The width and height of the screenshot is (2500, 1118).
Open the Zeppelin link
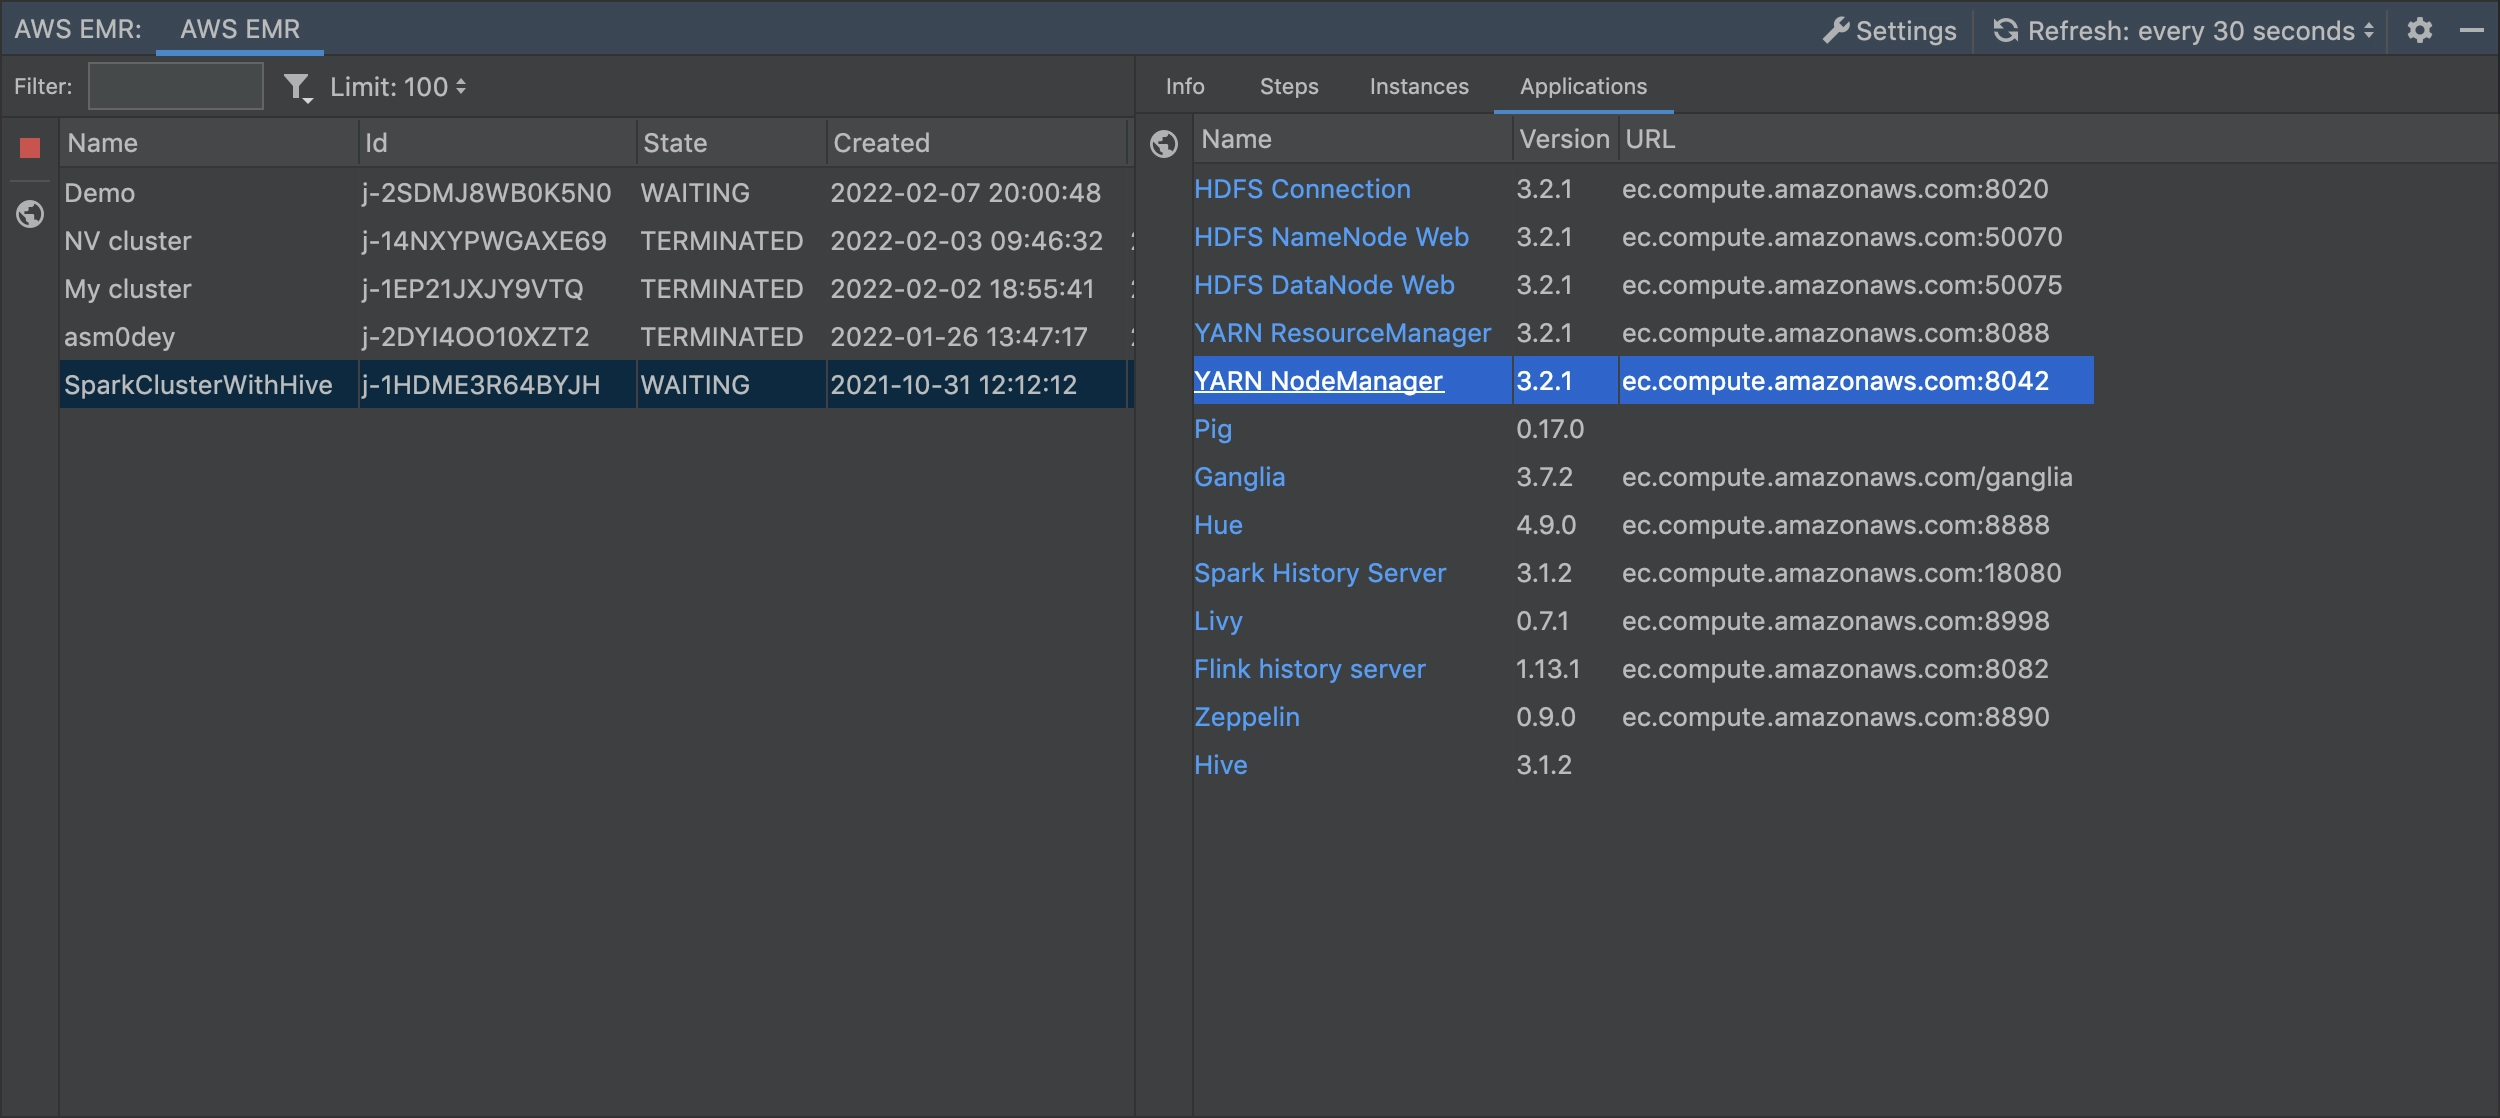1246,717
